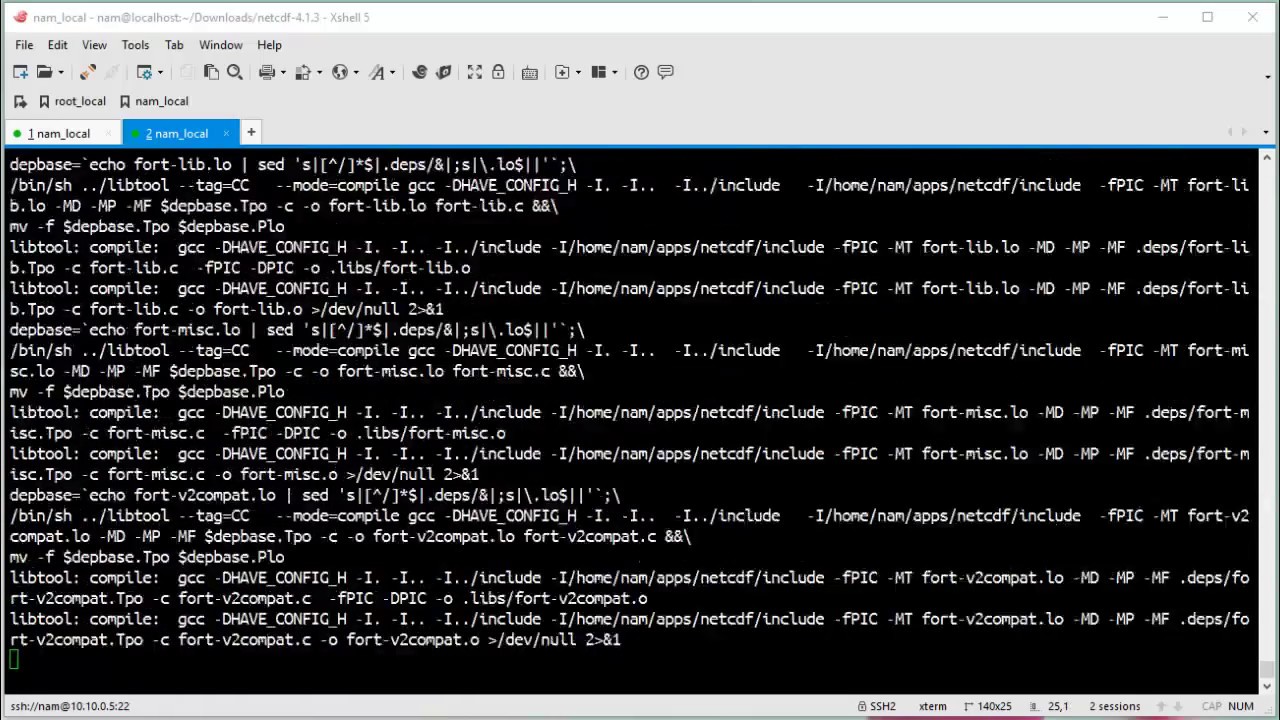Open the View menu

pyautogui.click(x=94, y=45)
